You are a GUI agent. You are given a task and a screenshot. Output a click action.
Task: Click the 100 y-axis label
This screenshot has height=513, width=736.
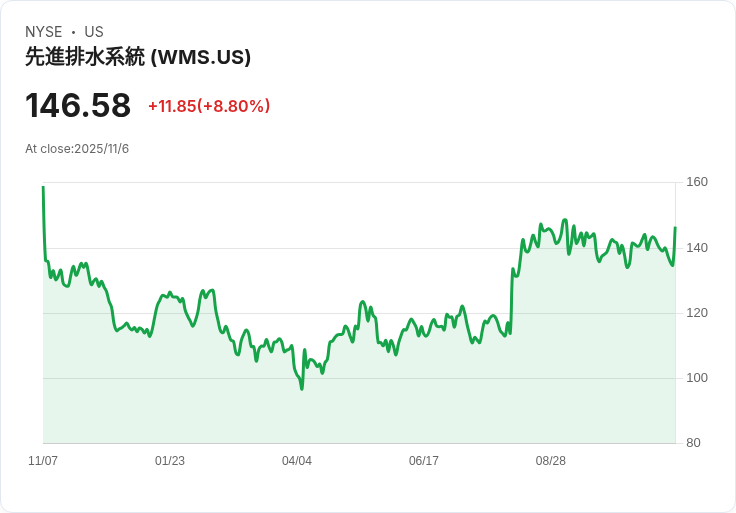[x=697, y=378]
